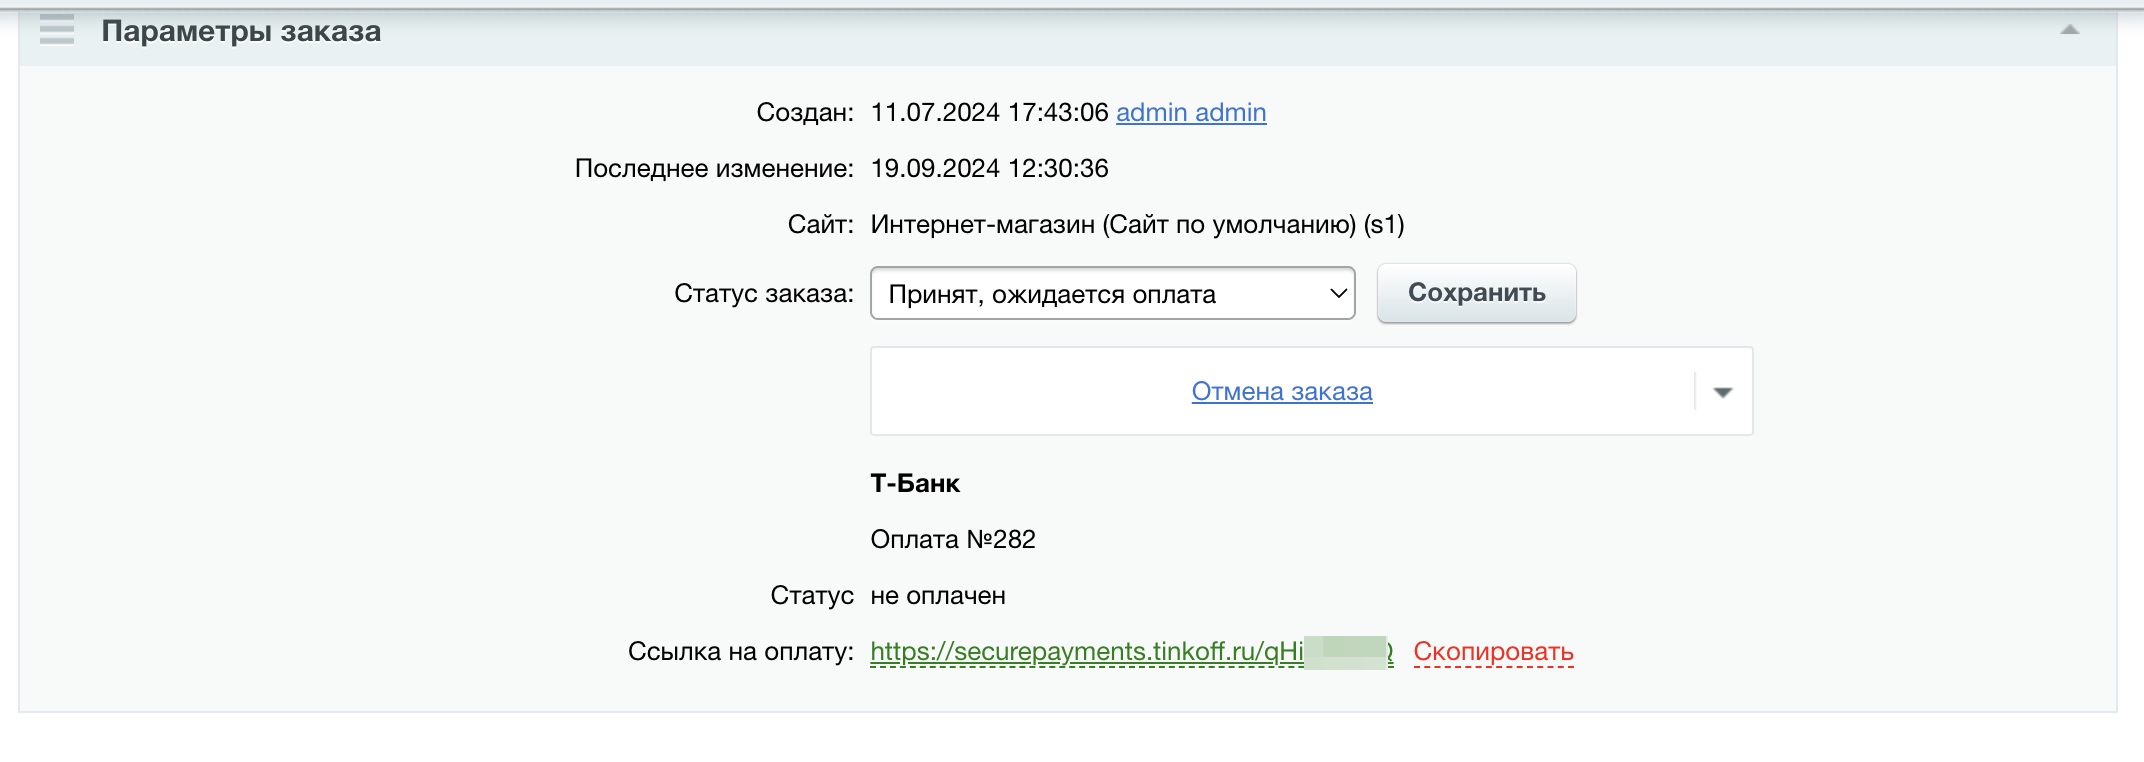The height and width of the screenshot is (762, 2144).
Task: Click the не оплачен payment status
Action: coord(937,596)
